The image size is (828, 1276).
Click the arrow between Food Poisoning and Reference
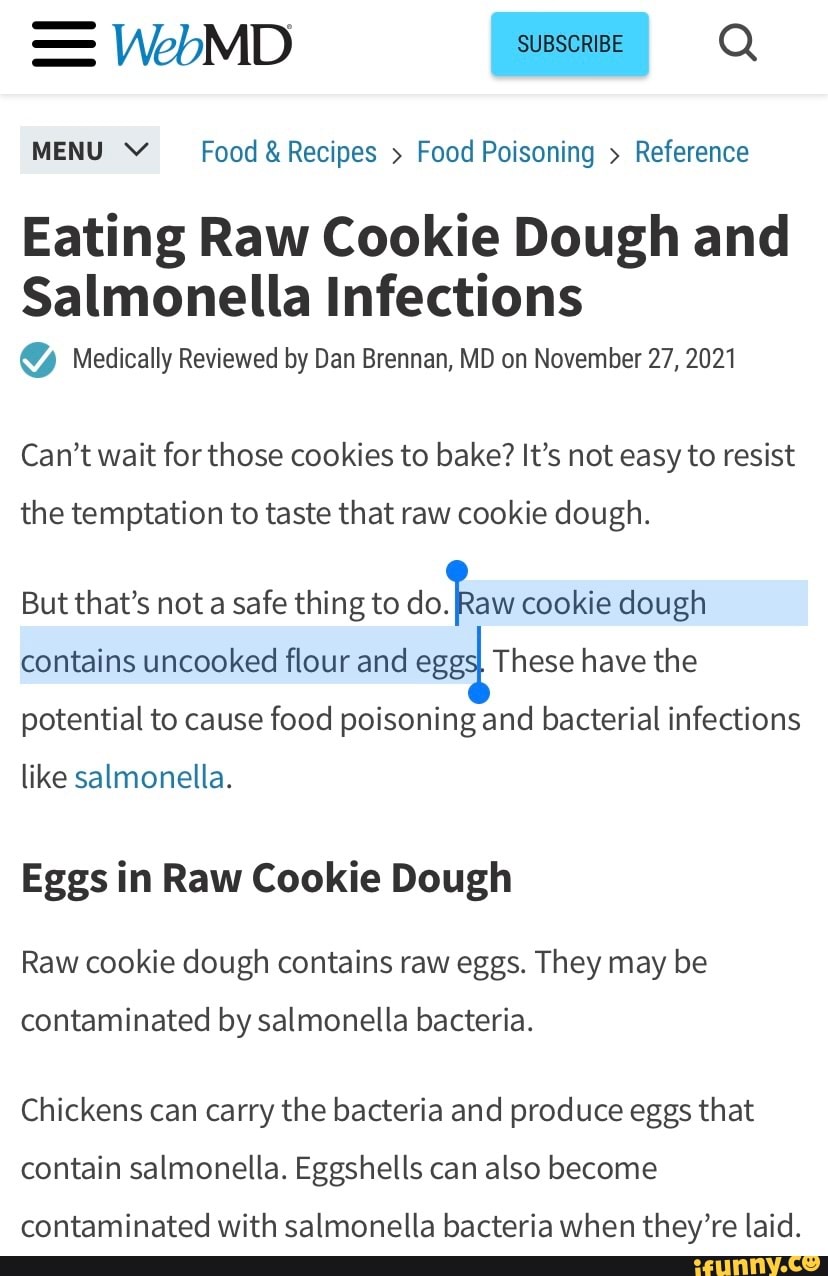614,154
